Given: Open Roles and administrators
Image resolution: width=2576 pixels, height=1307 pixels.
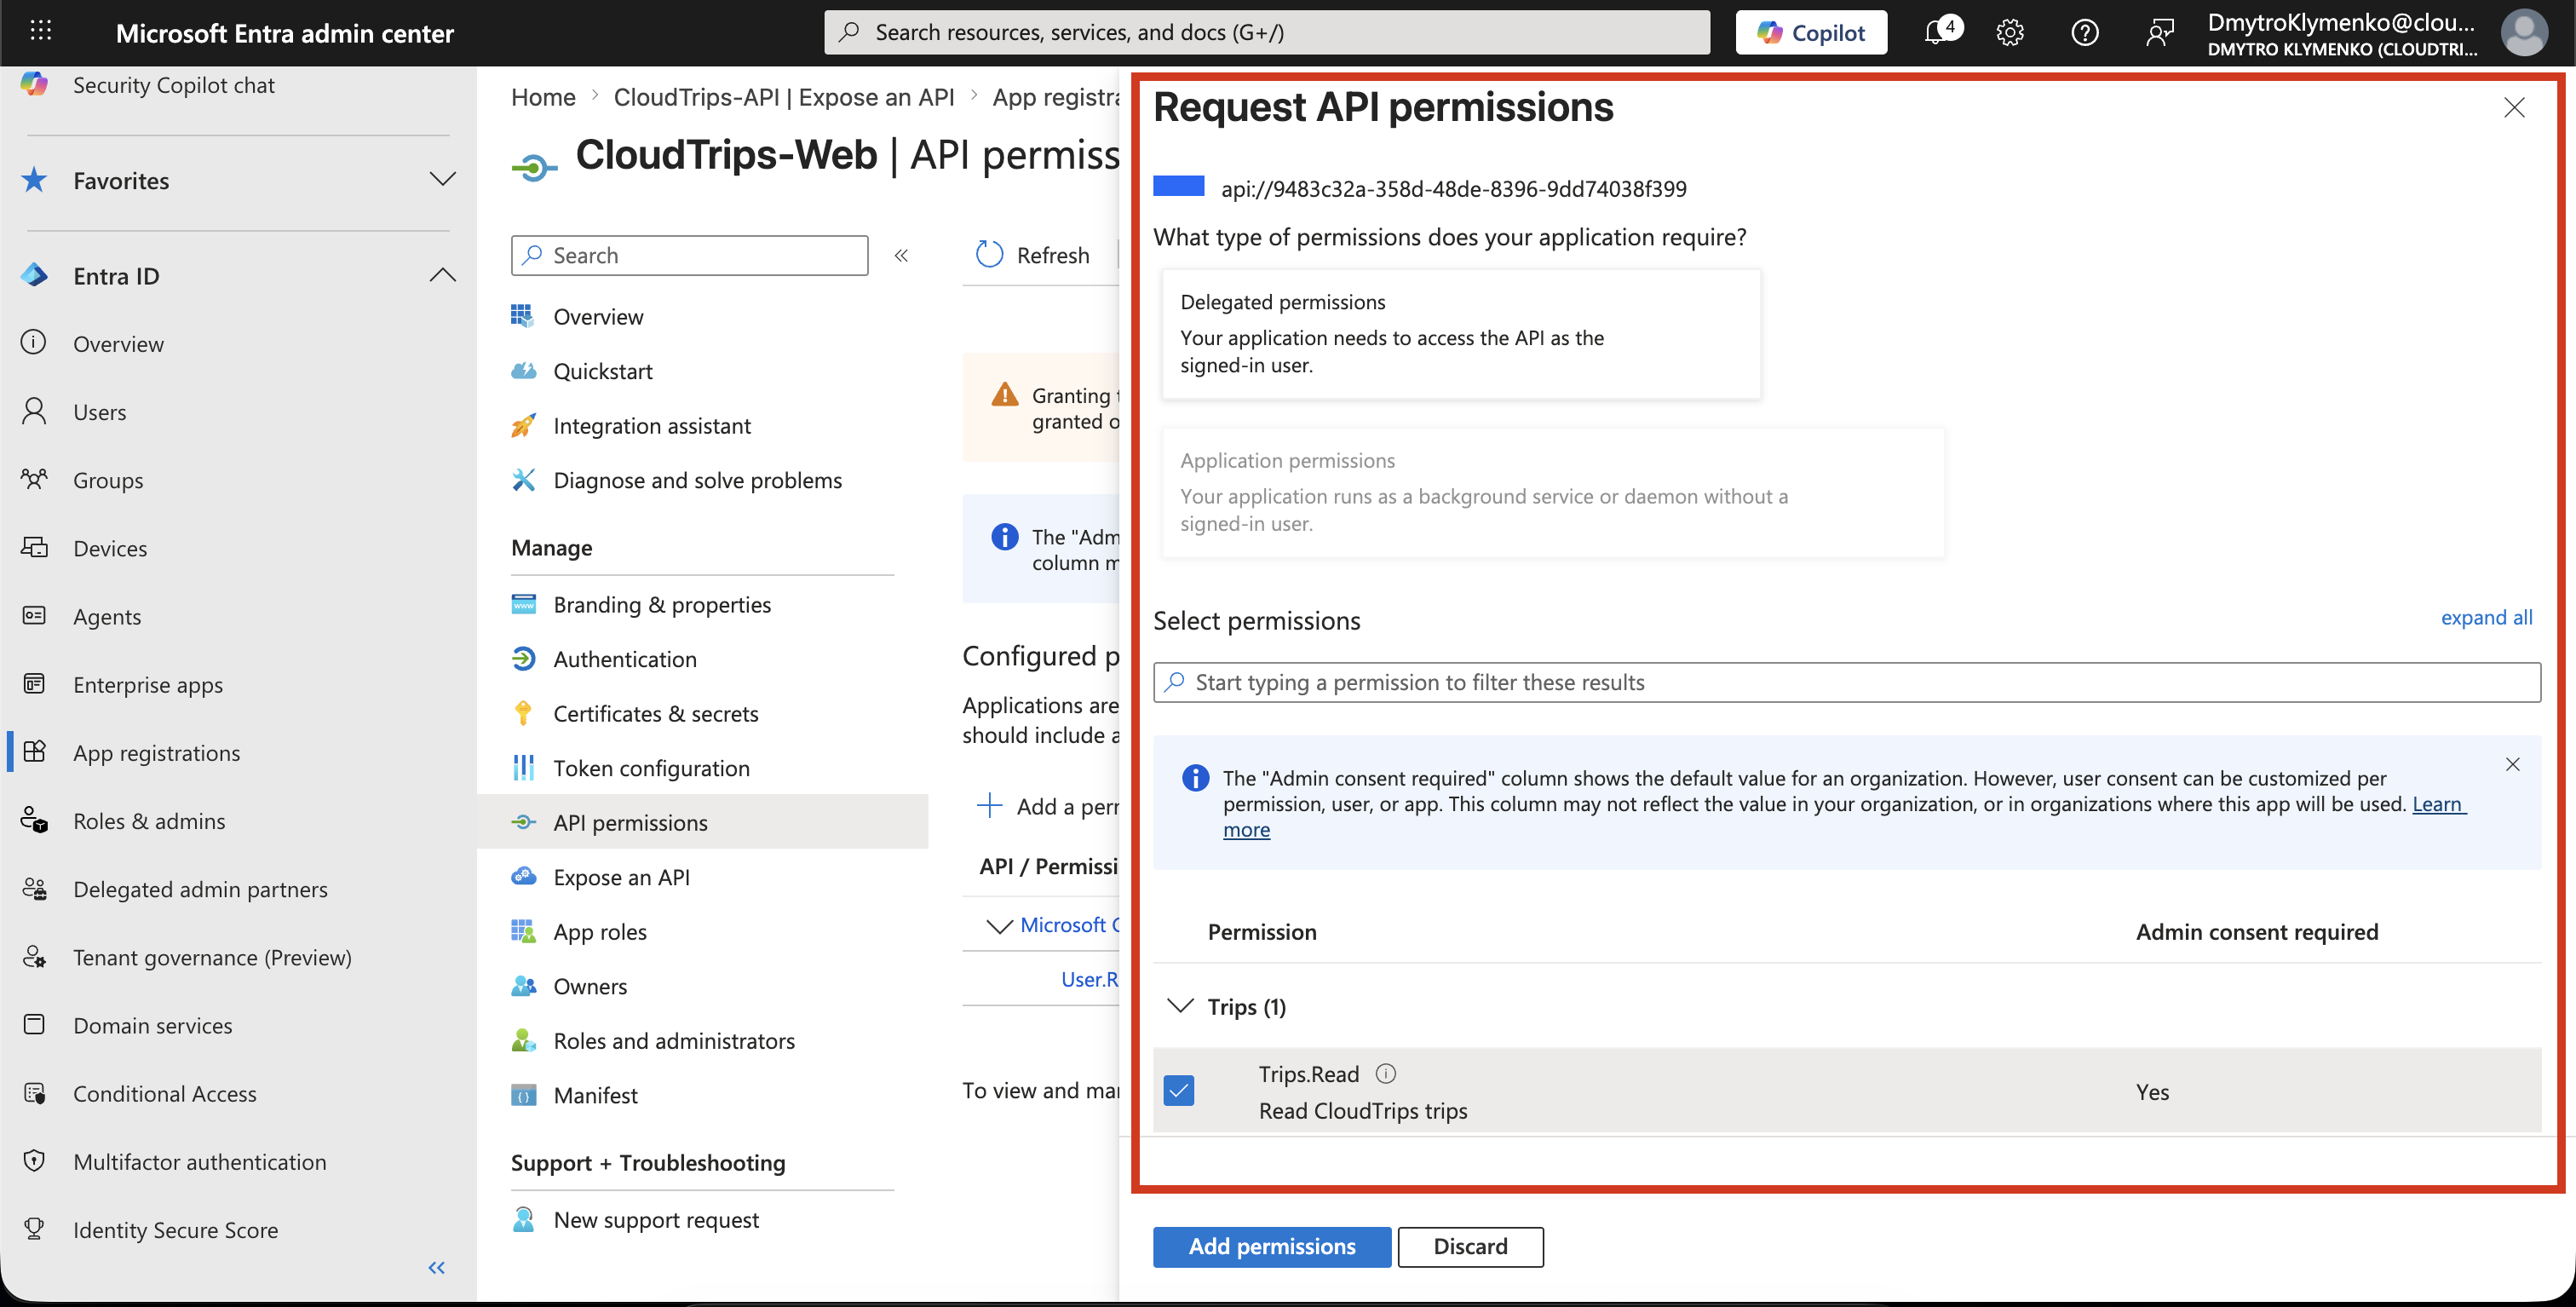Looking at the screenshot, I should point(674,1040).
